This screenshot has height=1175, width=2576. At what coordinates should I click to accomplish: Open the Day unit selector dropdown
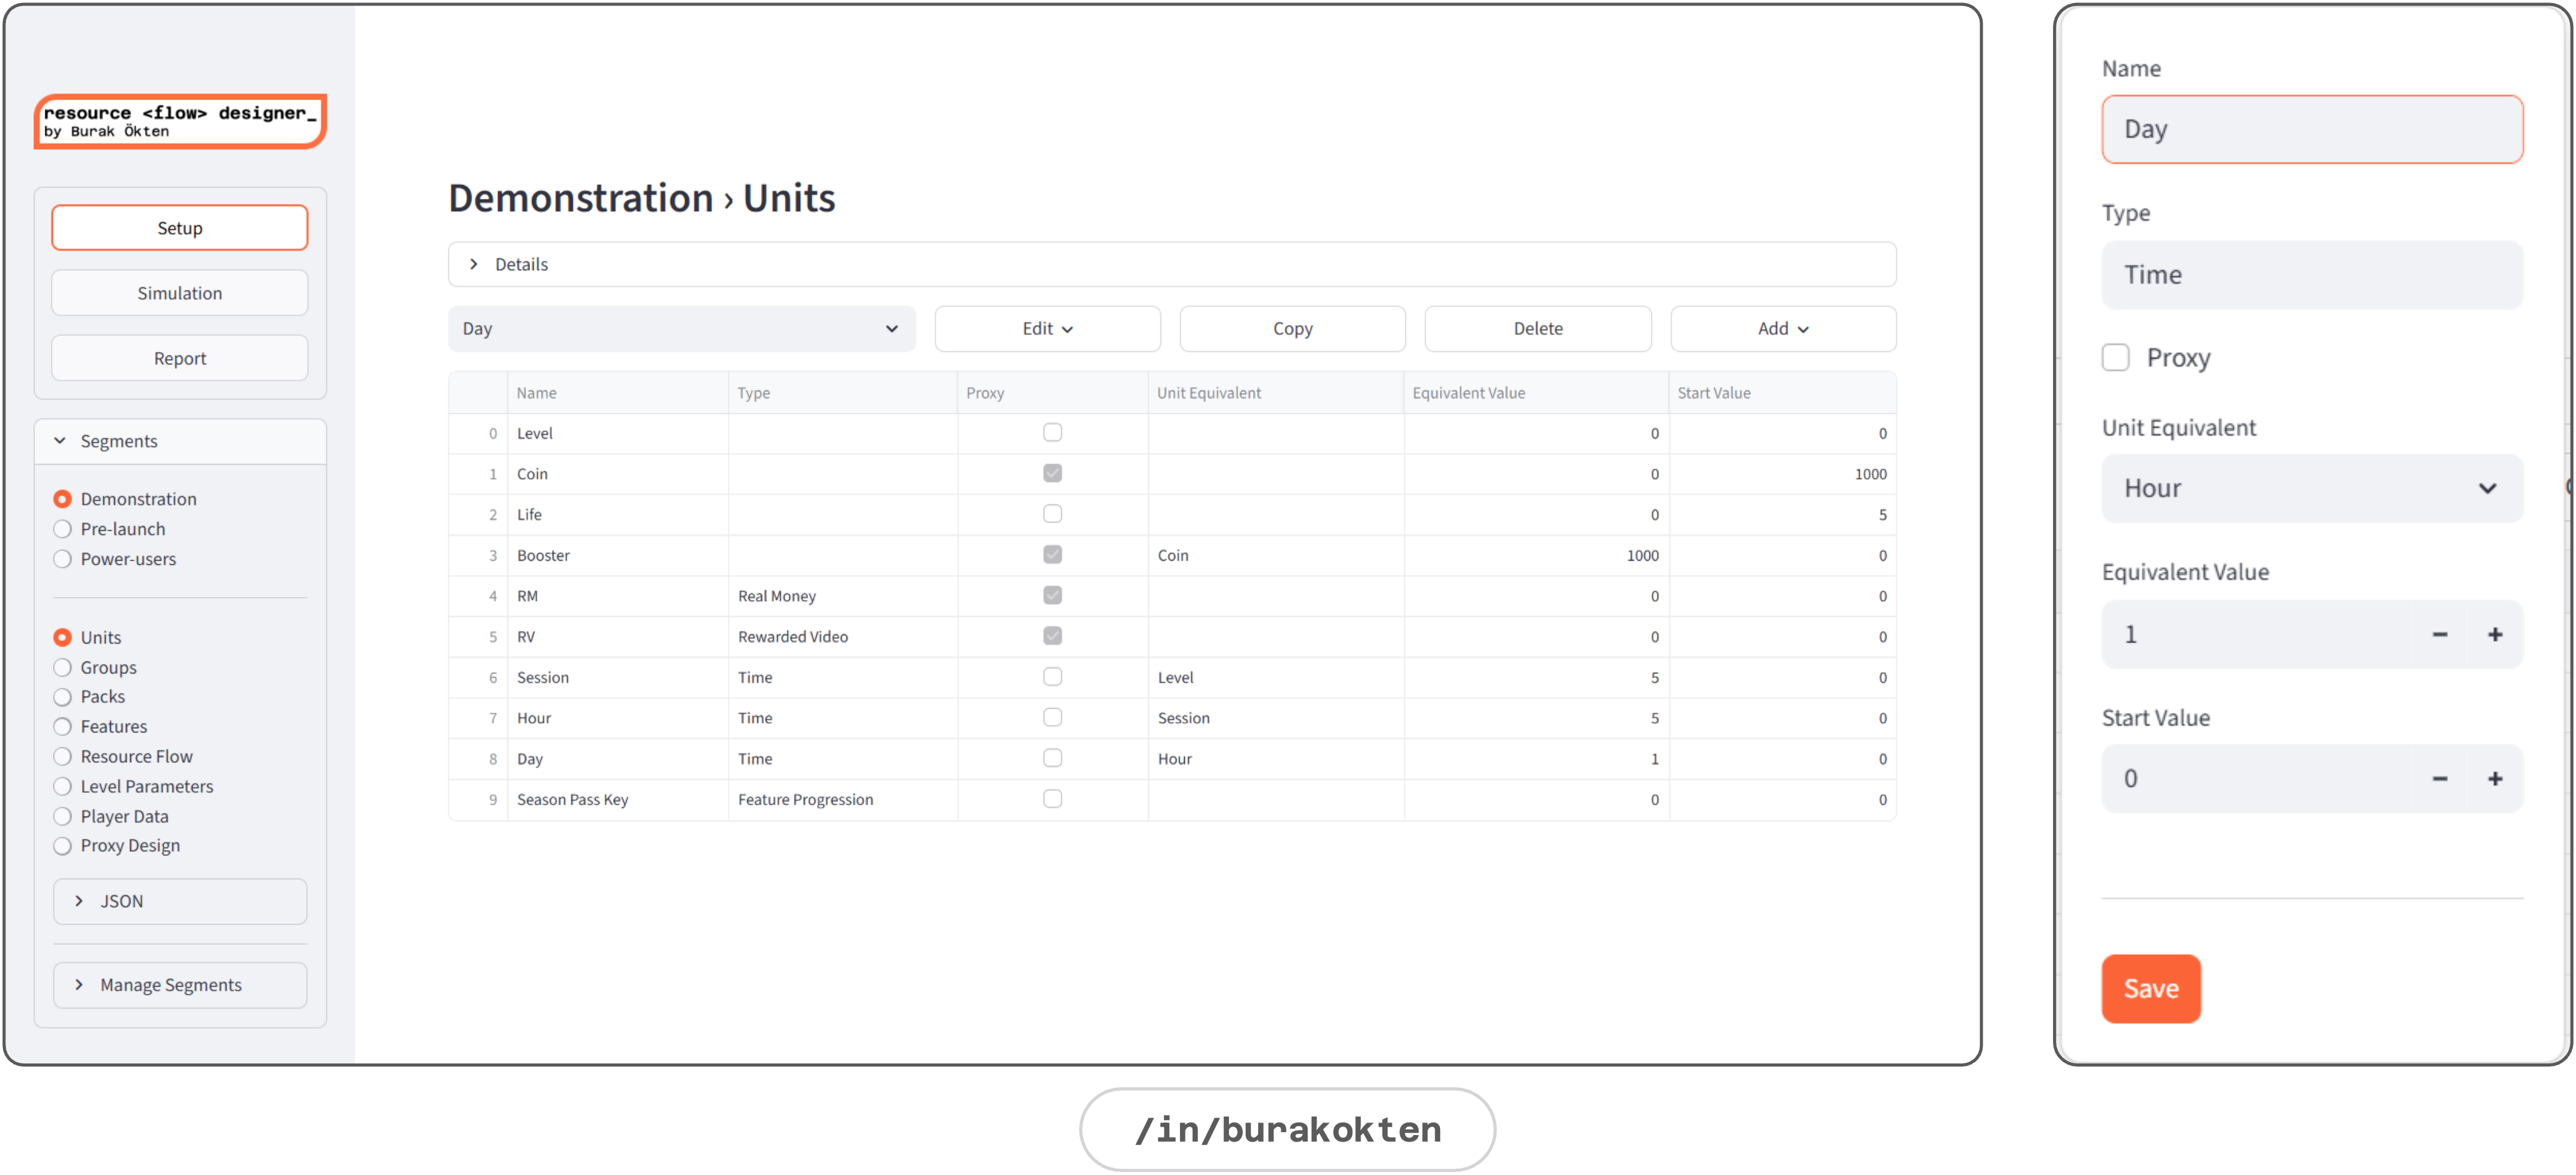[681, 328]
